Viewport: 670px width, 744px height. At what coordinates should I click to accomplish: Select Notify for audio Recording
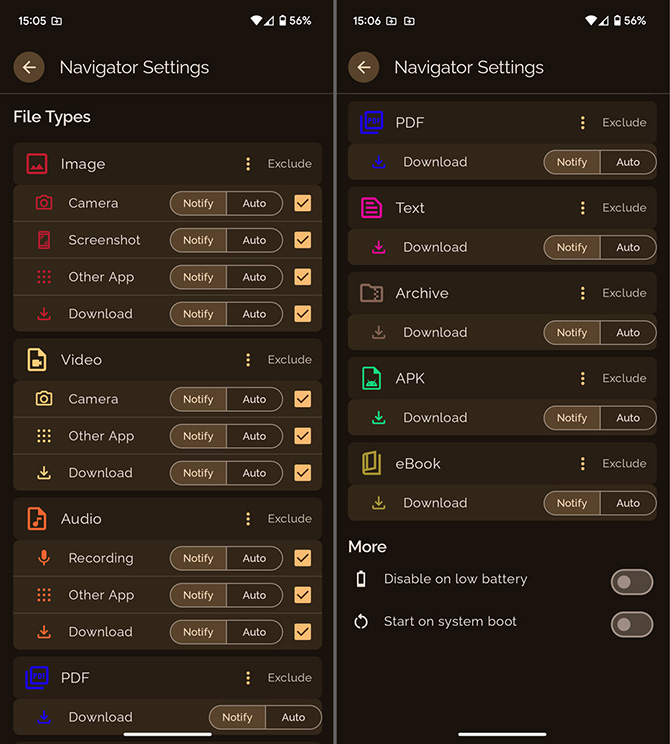pos(198,558)
